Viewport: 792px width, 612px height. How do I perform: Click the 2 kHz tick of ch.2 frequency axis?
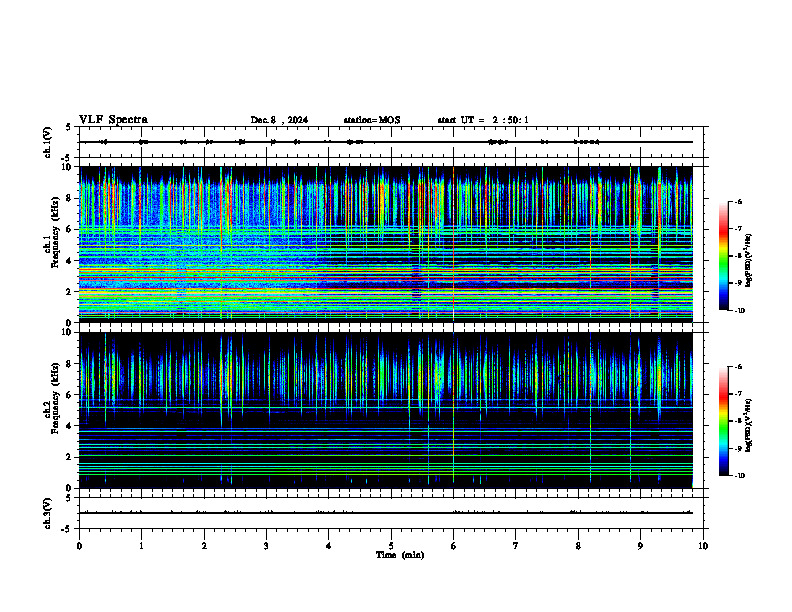tap(70, 457)
